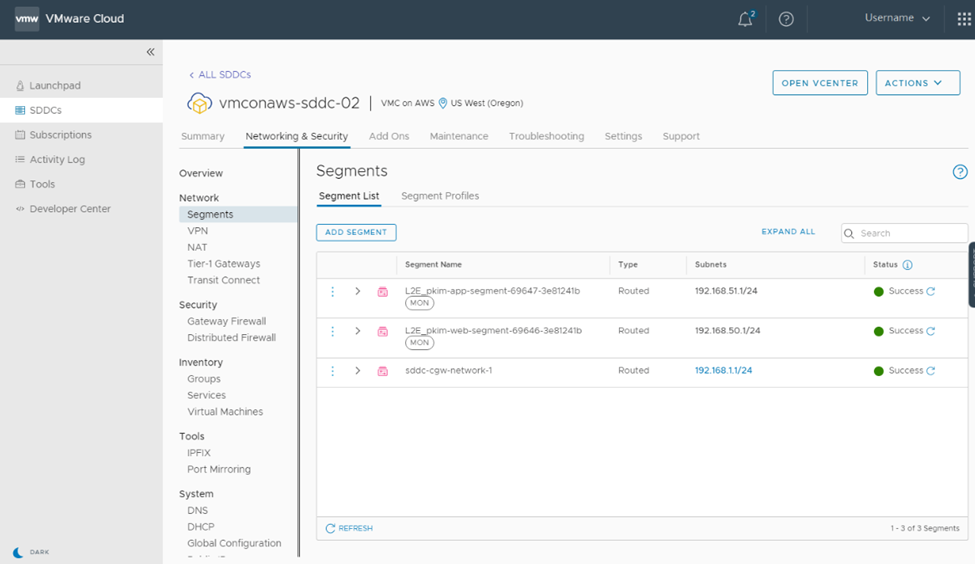
Task: Open the Troubleshooting tab
Action: (547, 136)
